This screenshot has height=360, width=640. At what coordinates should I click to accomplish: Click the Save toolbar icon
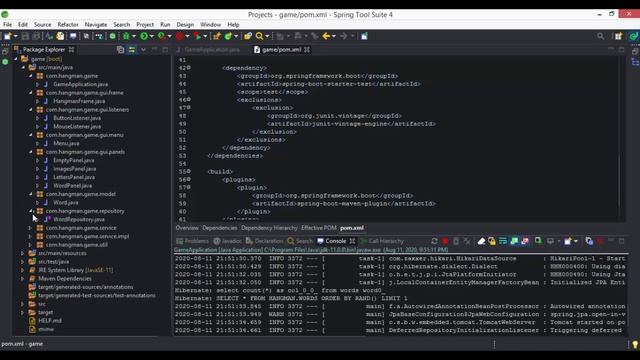25,36
